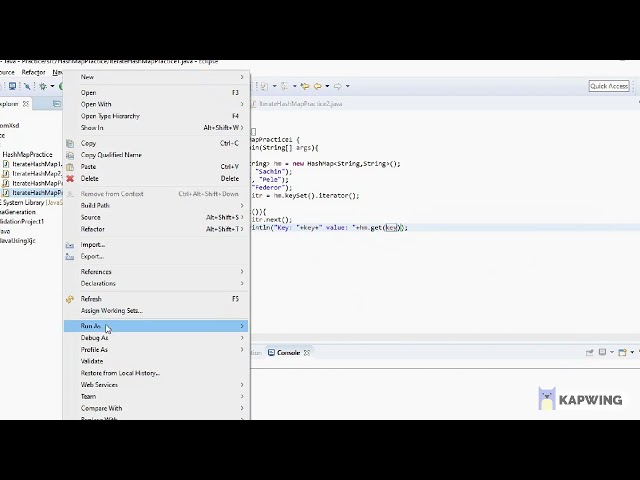Open Display Selected Console dropdown arrow
Viewport: 640px width, 480px height.
[612, 352]
